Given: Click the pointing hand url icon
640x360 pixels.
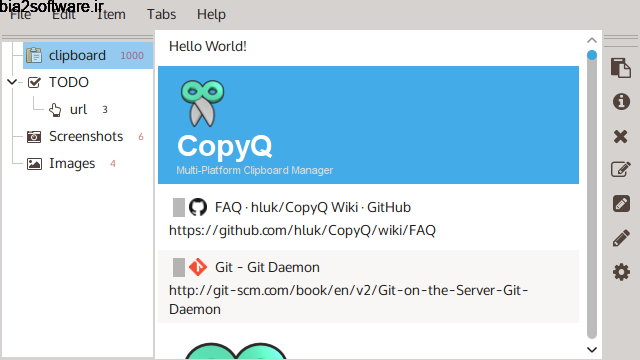Looking at the screenshot, I should pyautogui.click(x=55, y=110).
